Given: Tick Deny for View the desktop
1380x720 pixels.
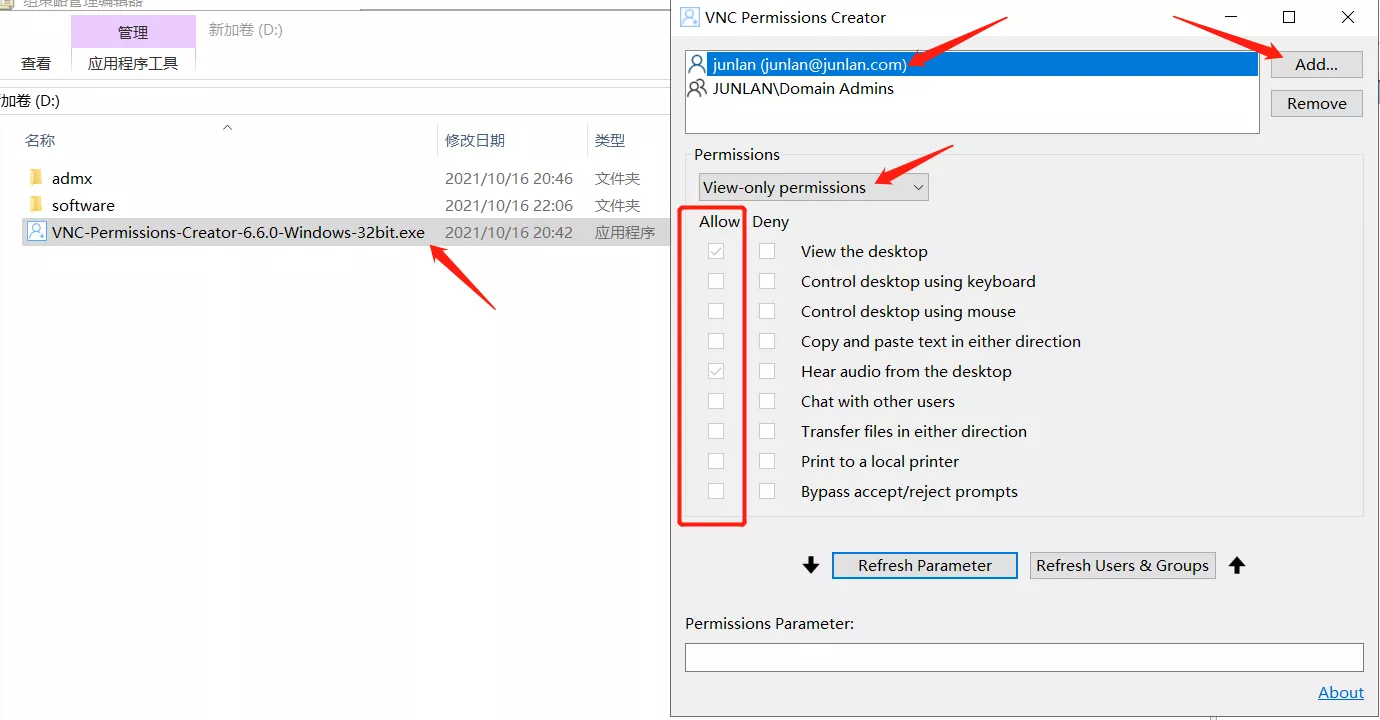Looking at the screenshot, I should [767, 252].
